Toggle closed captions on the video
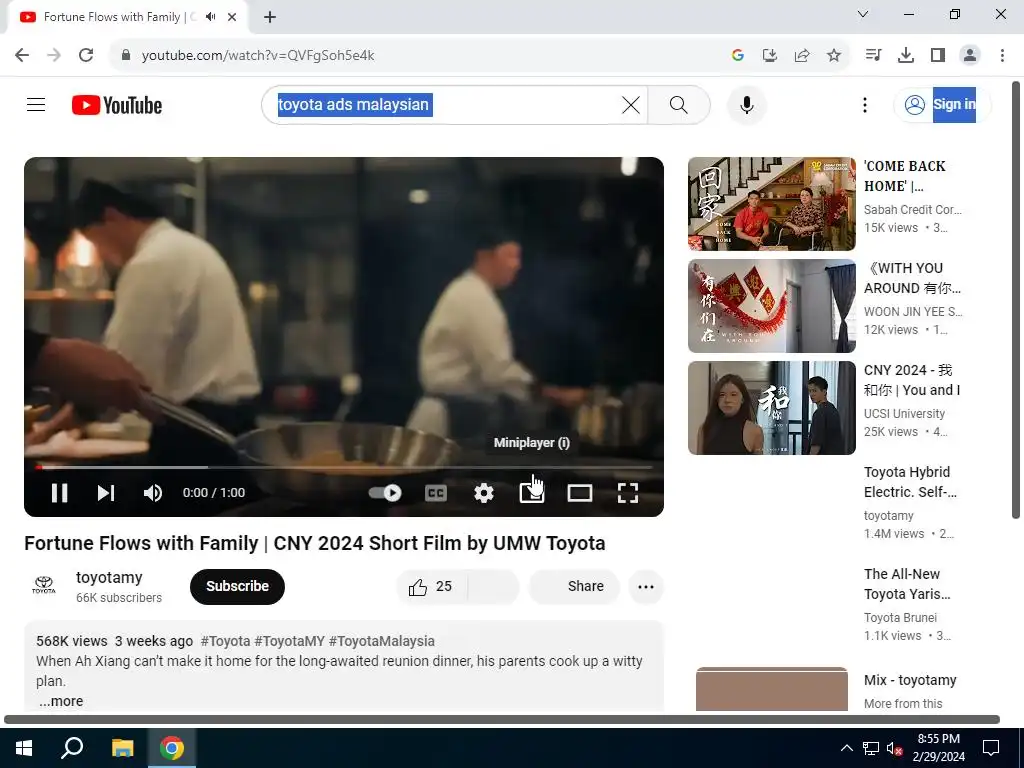 tap(436, 493)
